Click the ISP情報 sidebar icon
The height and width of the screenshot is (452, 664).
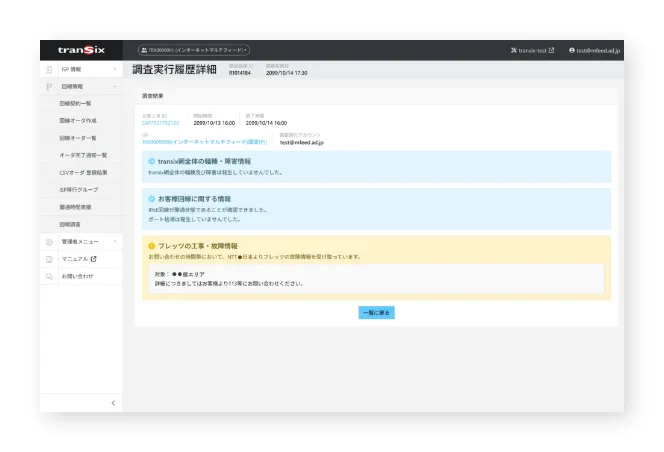[x=49, y=70]
